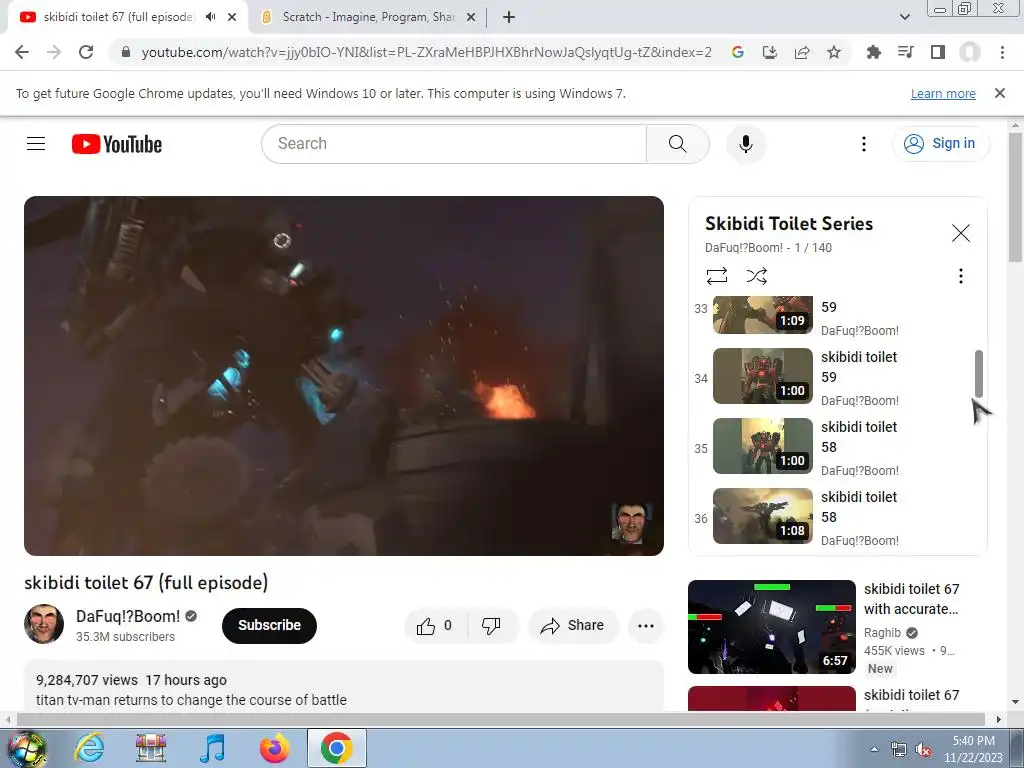
Task: Mute tab audio speaker icon
Action: pos(210,17)
